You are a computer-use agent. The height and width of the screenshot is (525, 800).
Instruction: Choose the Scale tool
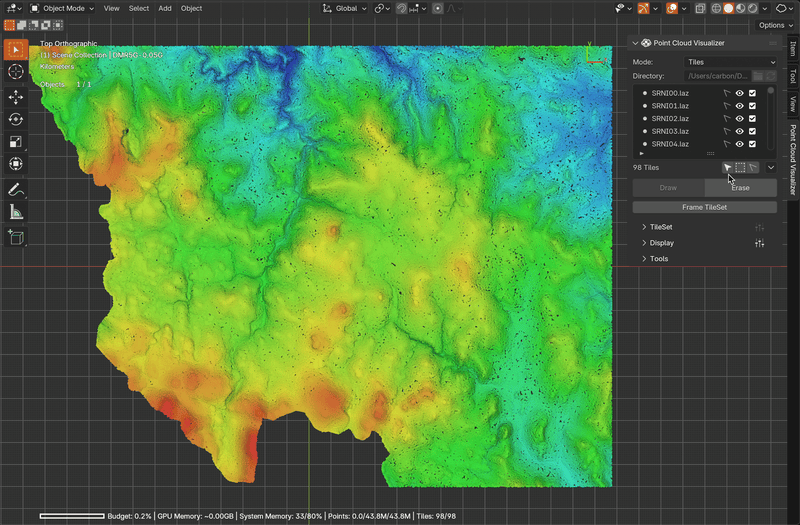click(16, 141)
